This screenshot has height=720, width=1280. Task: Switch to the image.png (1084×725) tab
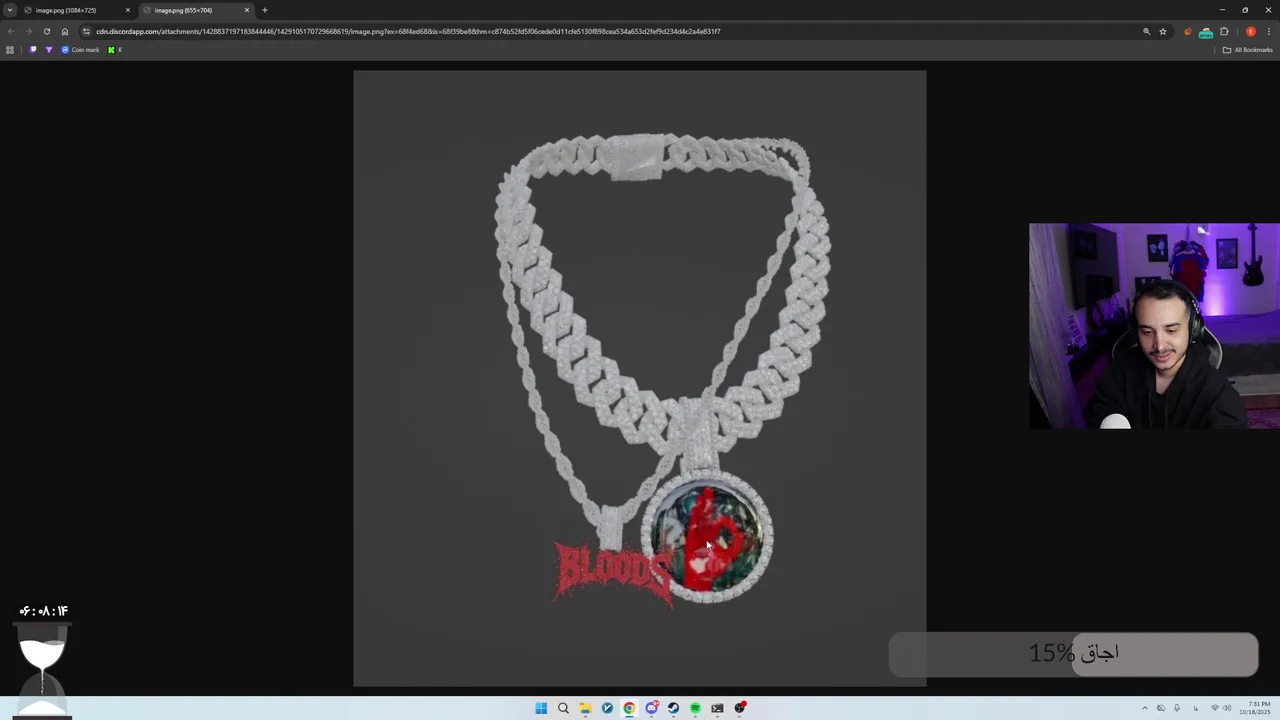pos(76,10)
